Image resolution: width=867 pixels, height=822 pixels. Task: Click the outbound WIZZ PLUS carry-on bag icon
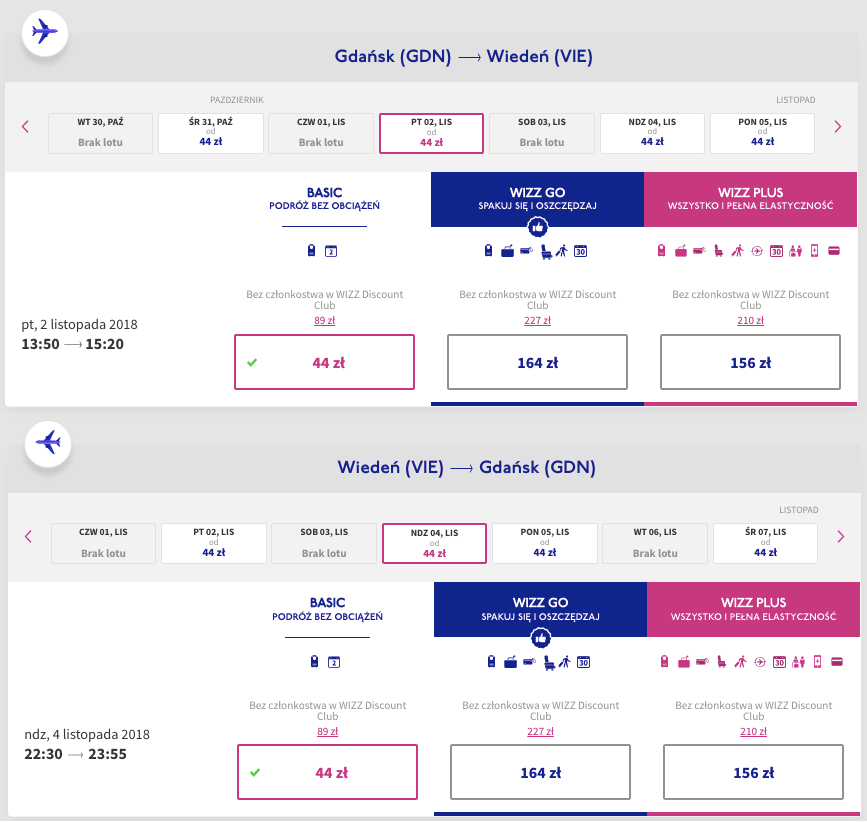(x=661, y=251)
